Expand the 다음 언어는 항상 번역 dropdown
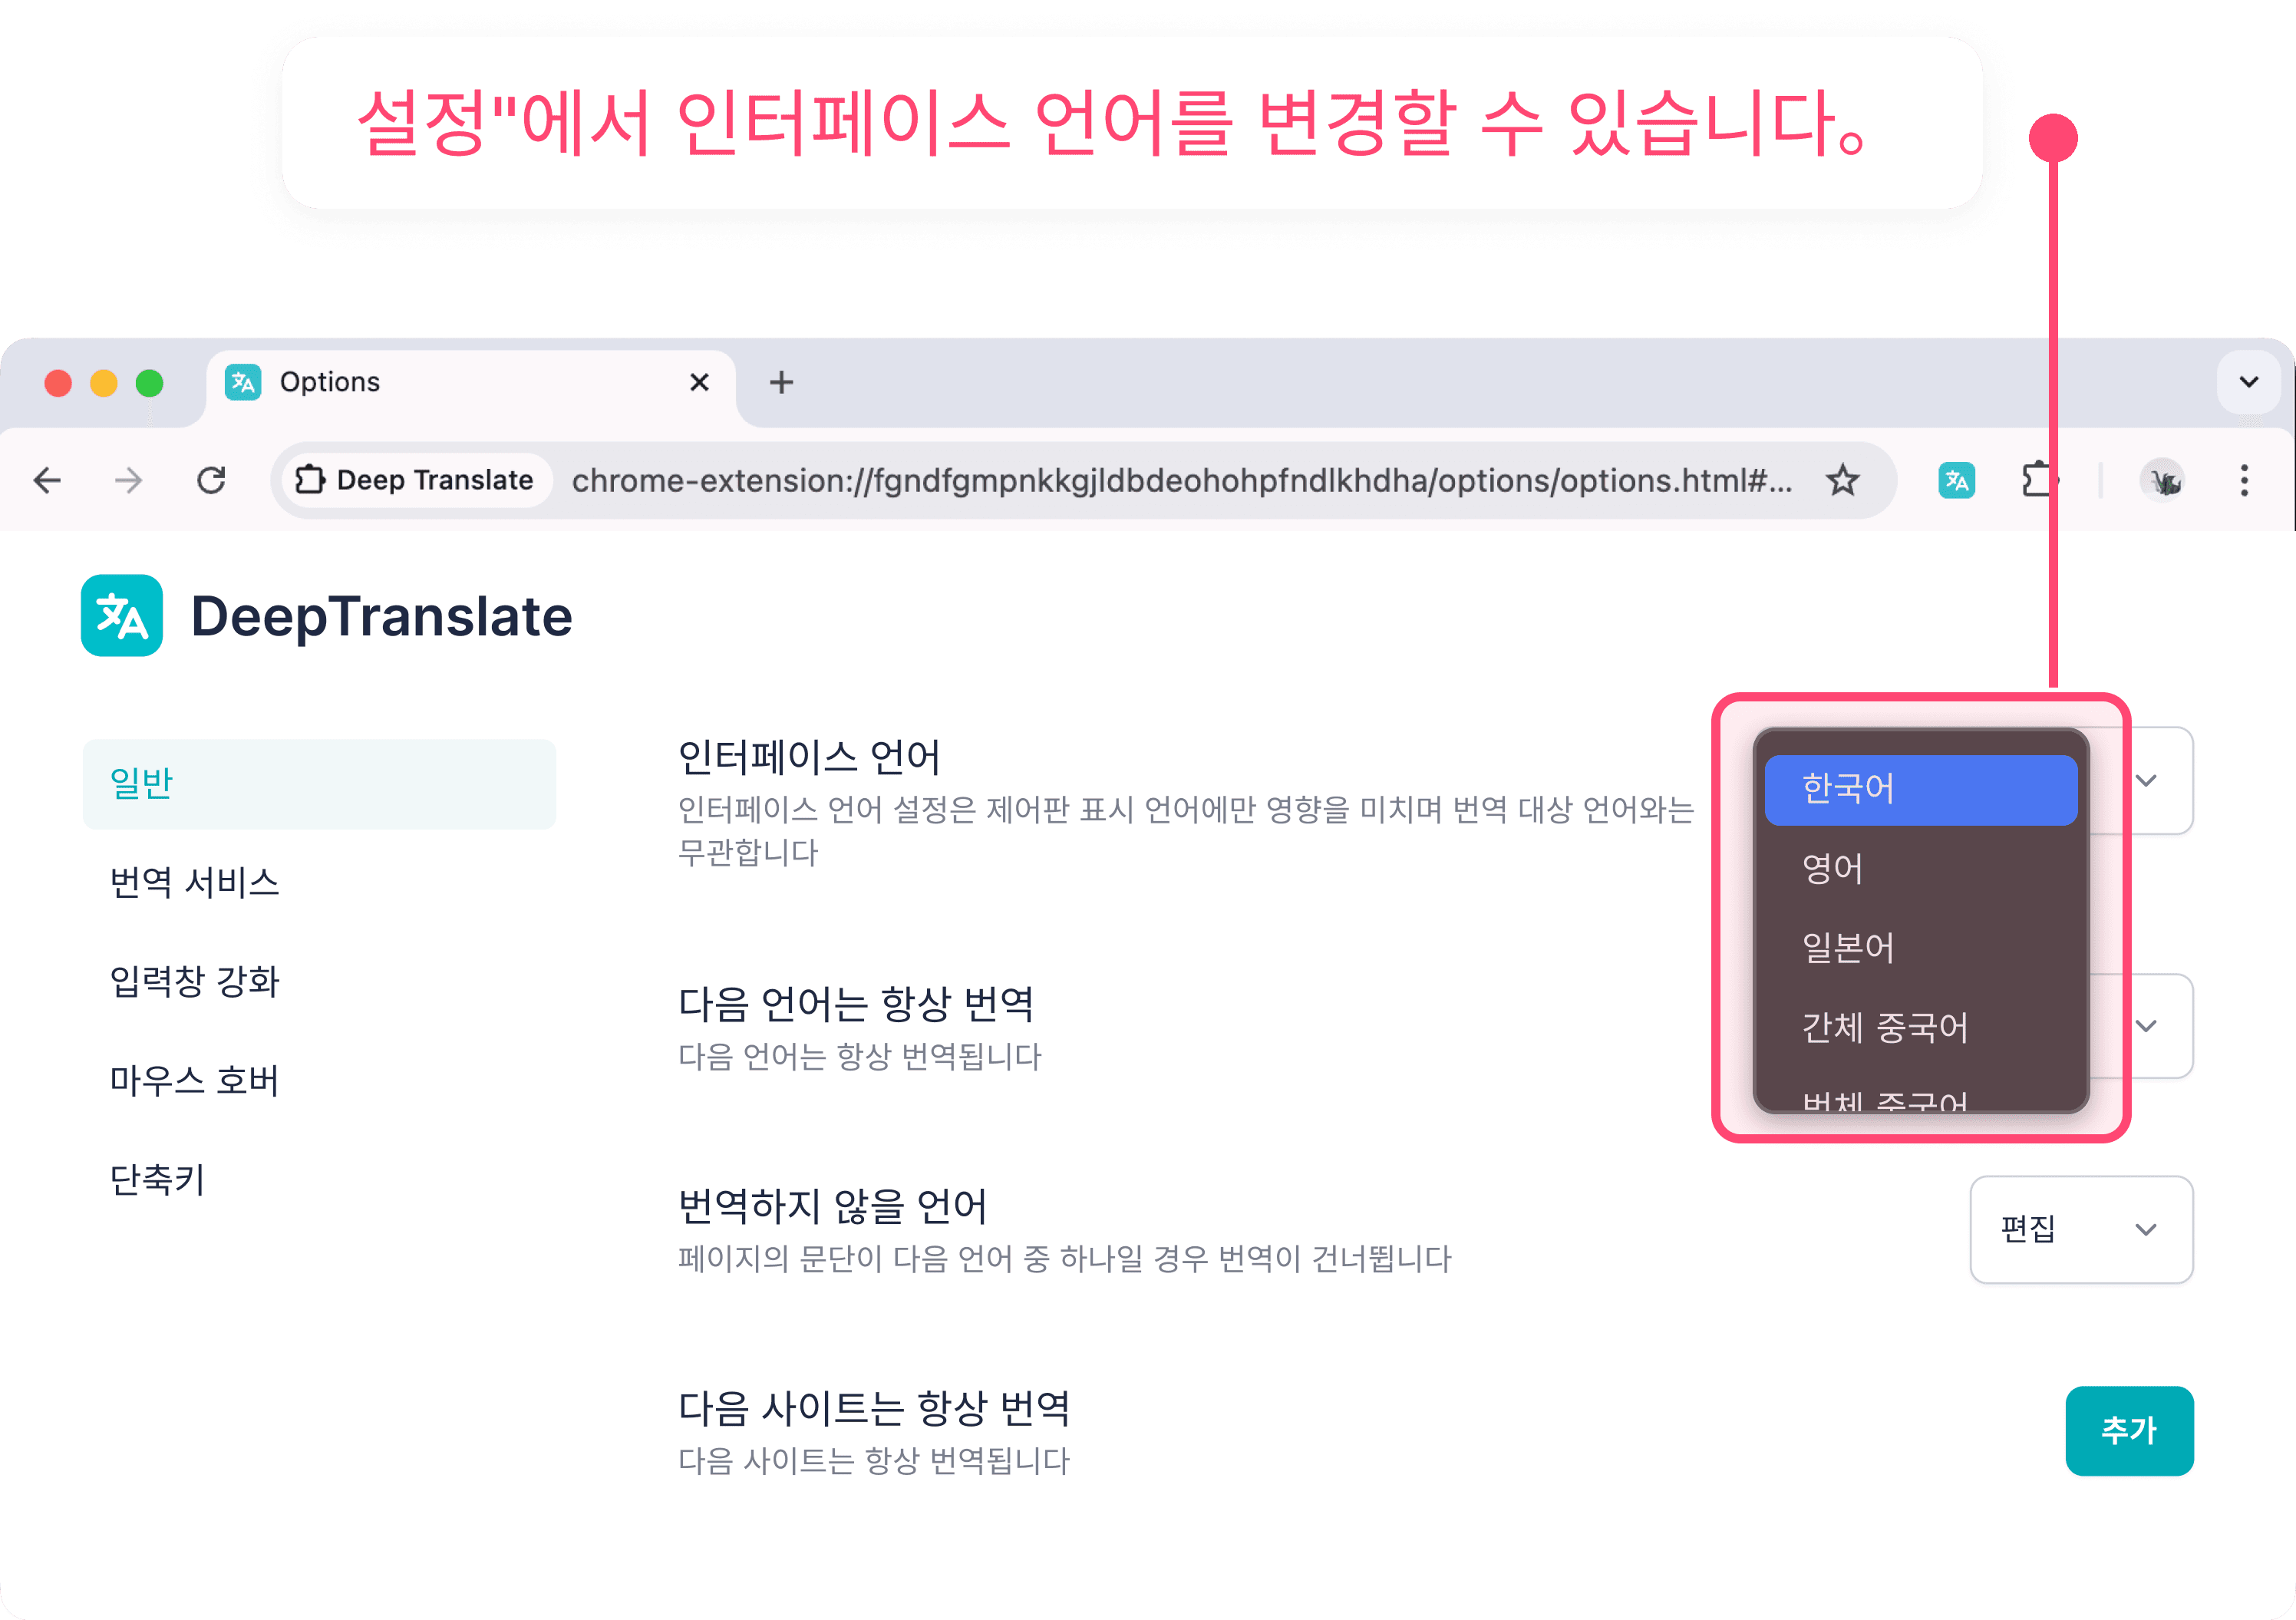Viewport: 2296px width, 1620px height. 2147,1026
